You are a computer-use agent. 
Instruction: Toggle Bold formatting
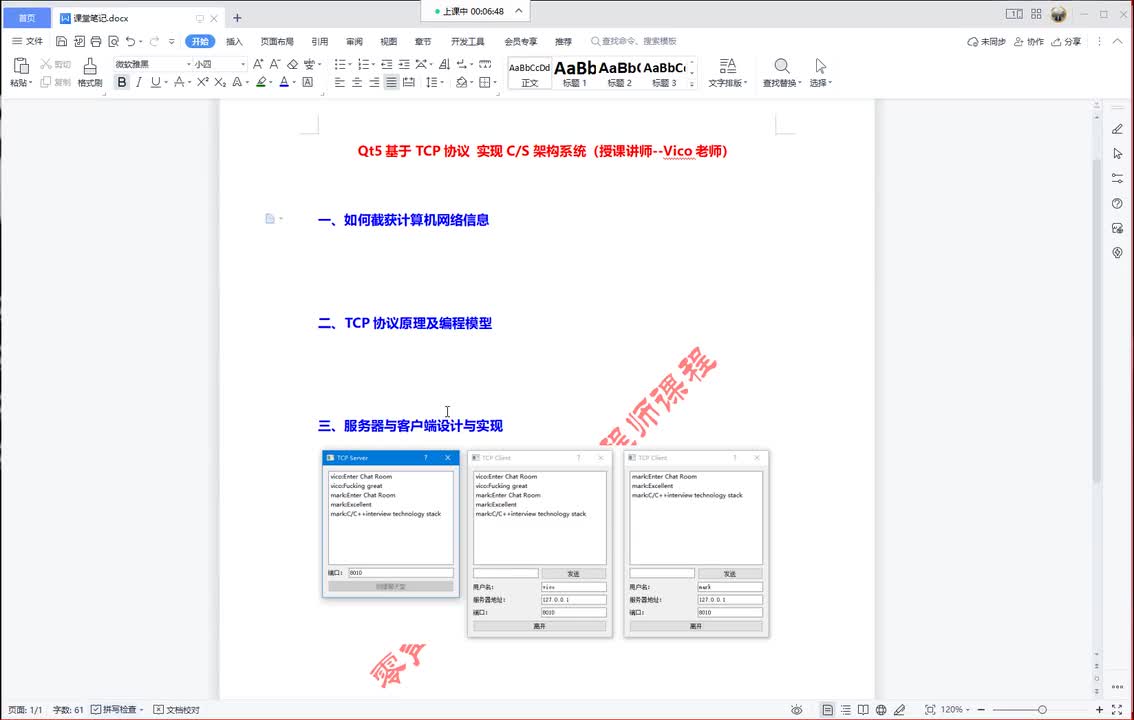tap(122, 82)
